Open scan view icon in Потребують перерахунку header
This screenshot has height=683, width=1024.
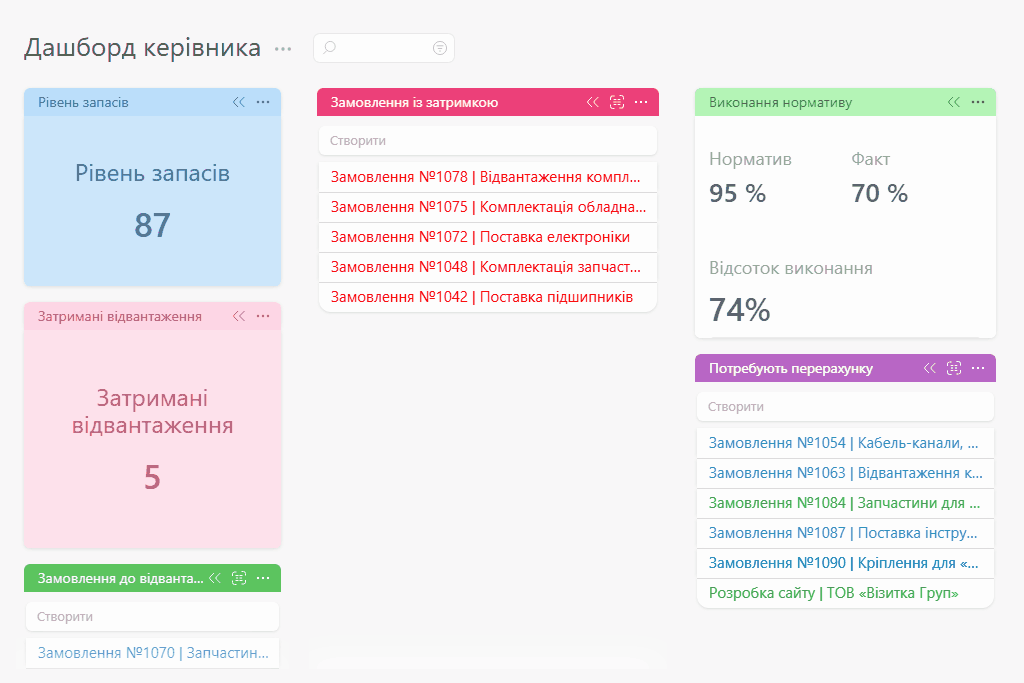953,368
